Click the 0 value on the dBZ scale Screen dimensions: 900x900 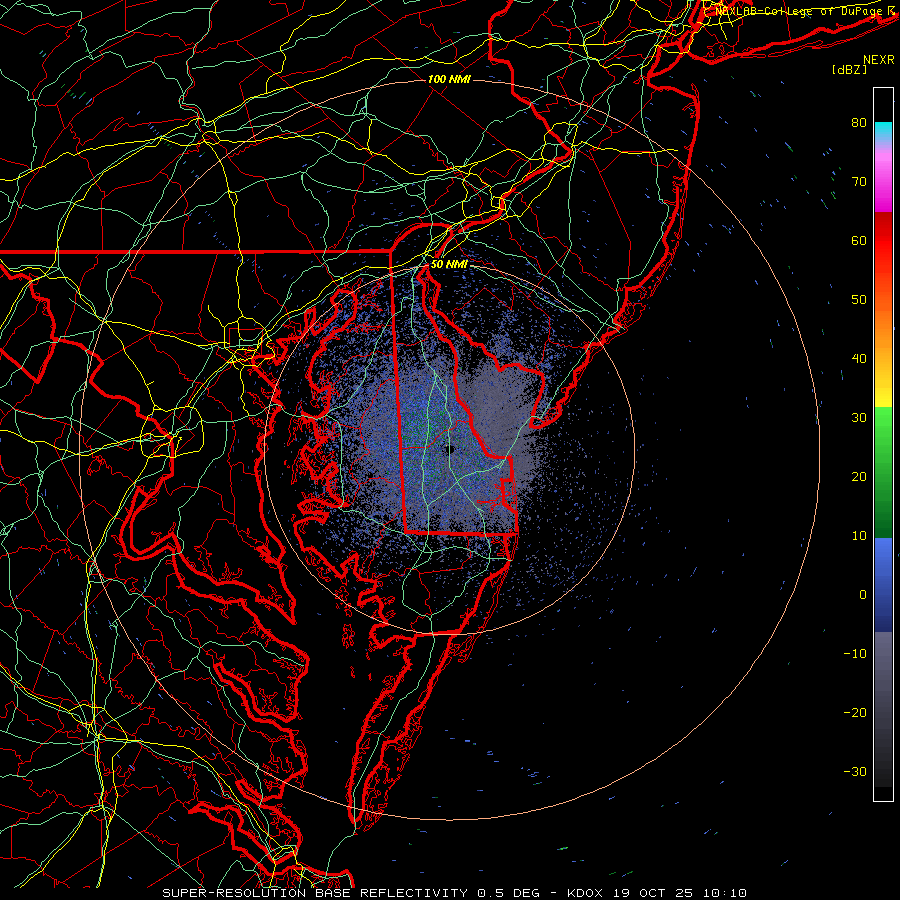(x=863, y=595)
